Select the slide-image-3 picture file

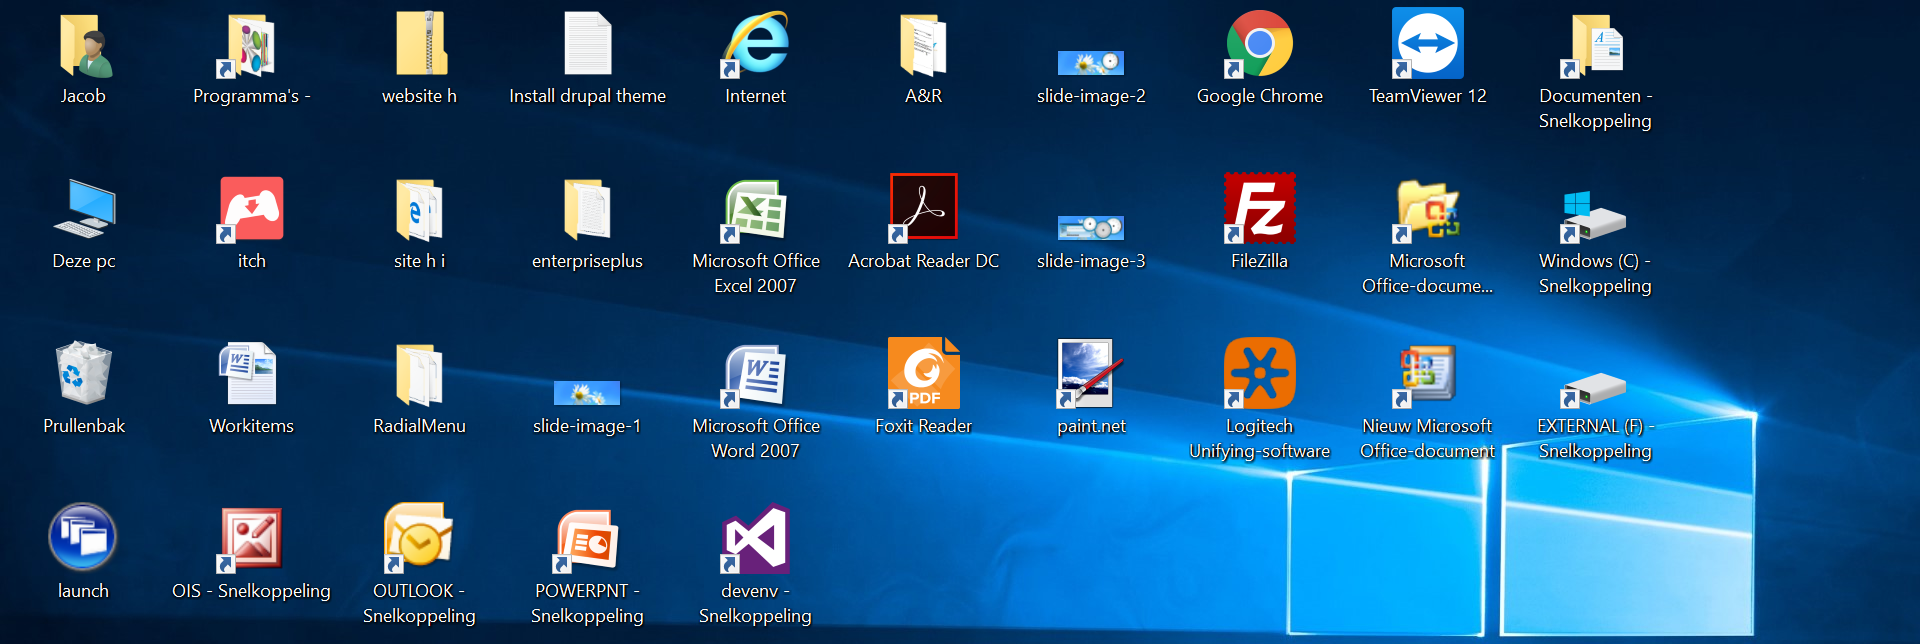pyautogui.click(x=1091, y=228)
